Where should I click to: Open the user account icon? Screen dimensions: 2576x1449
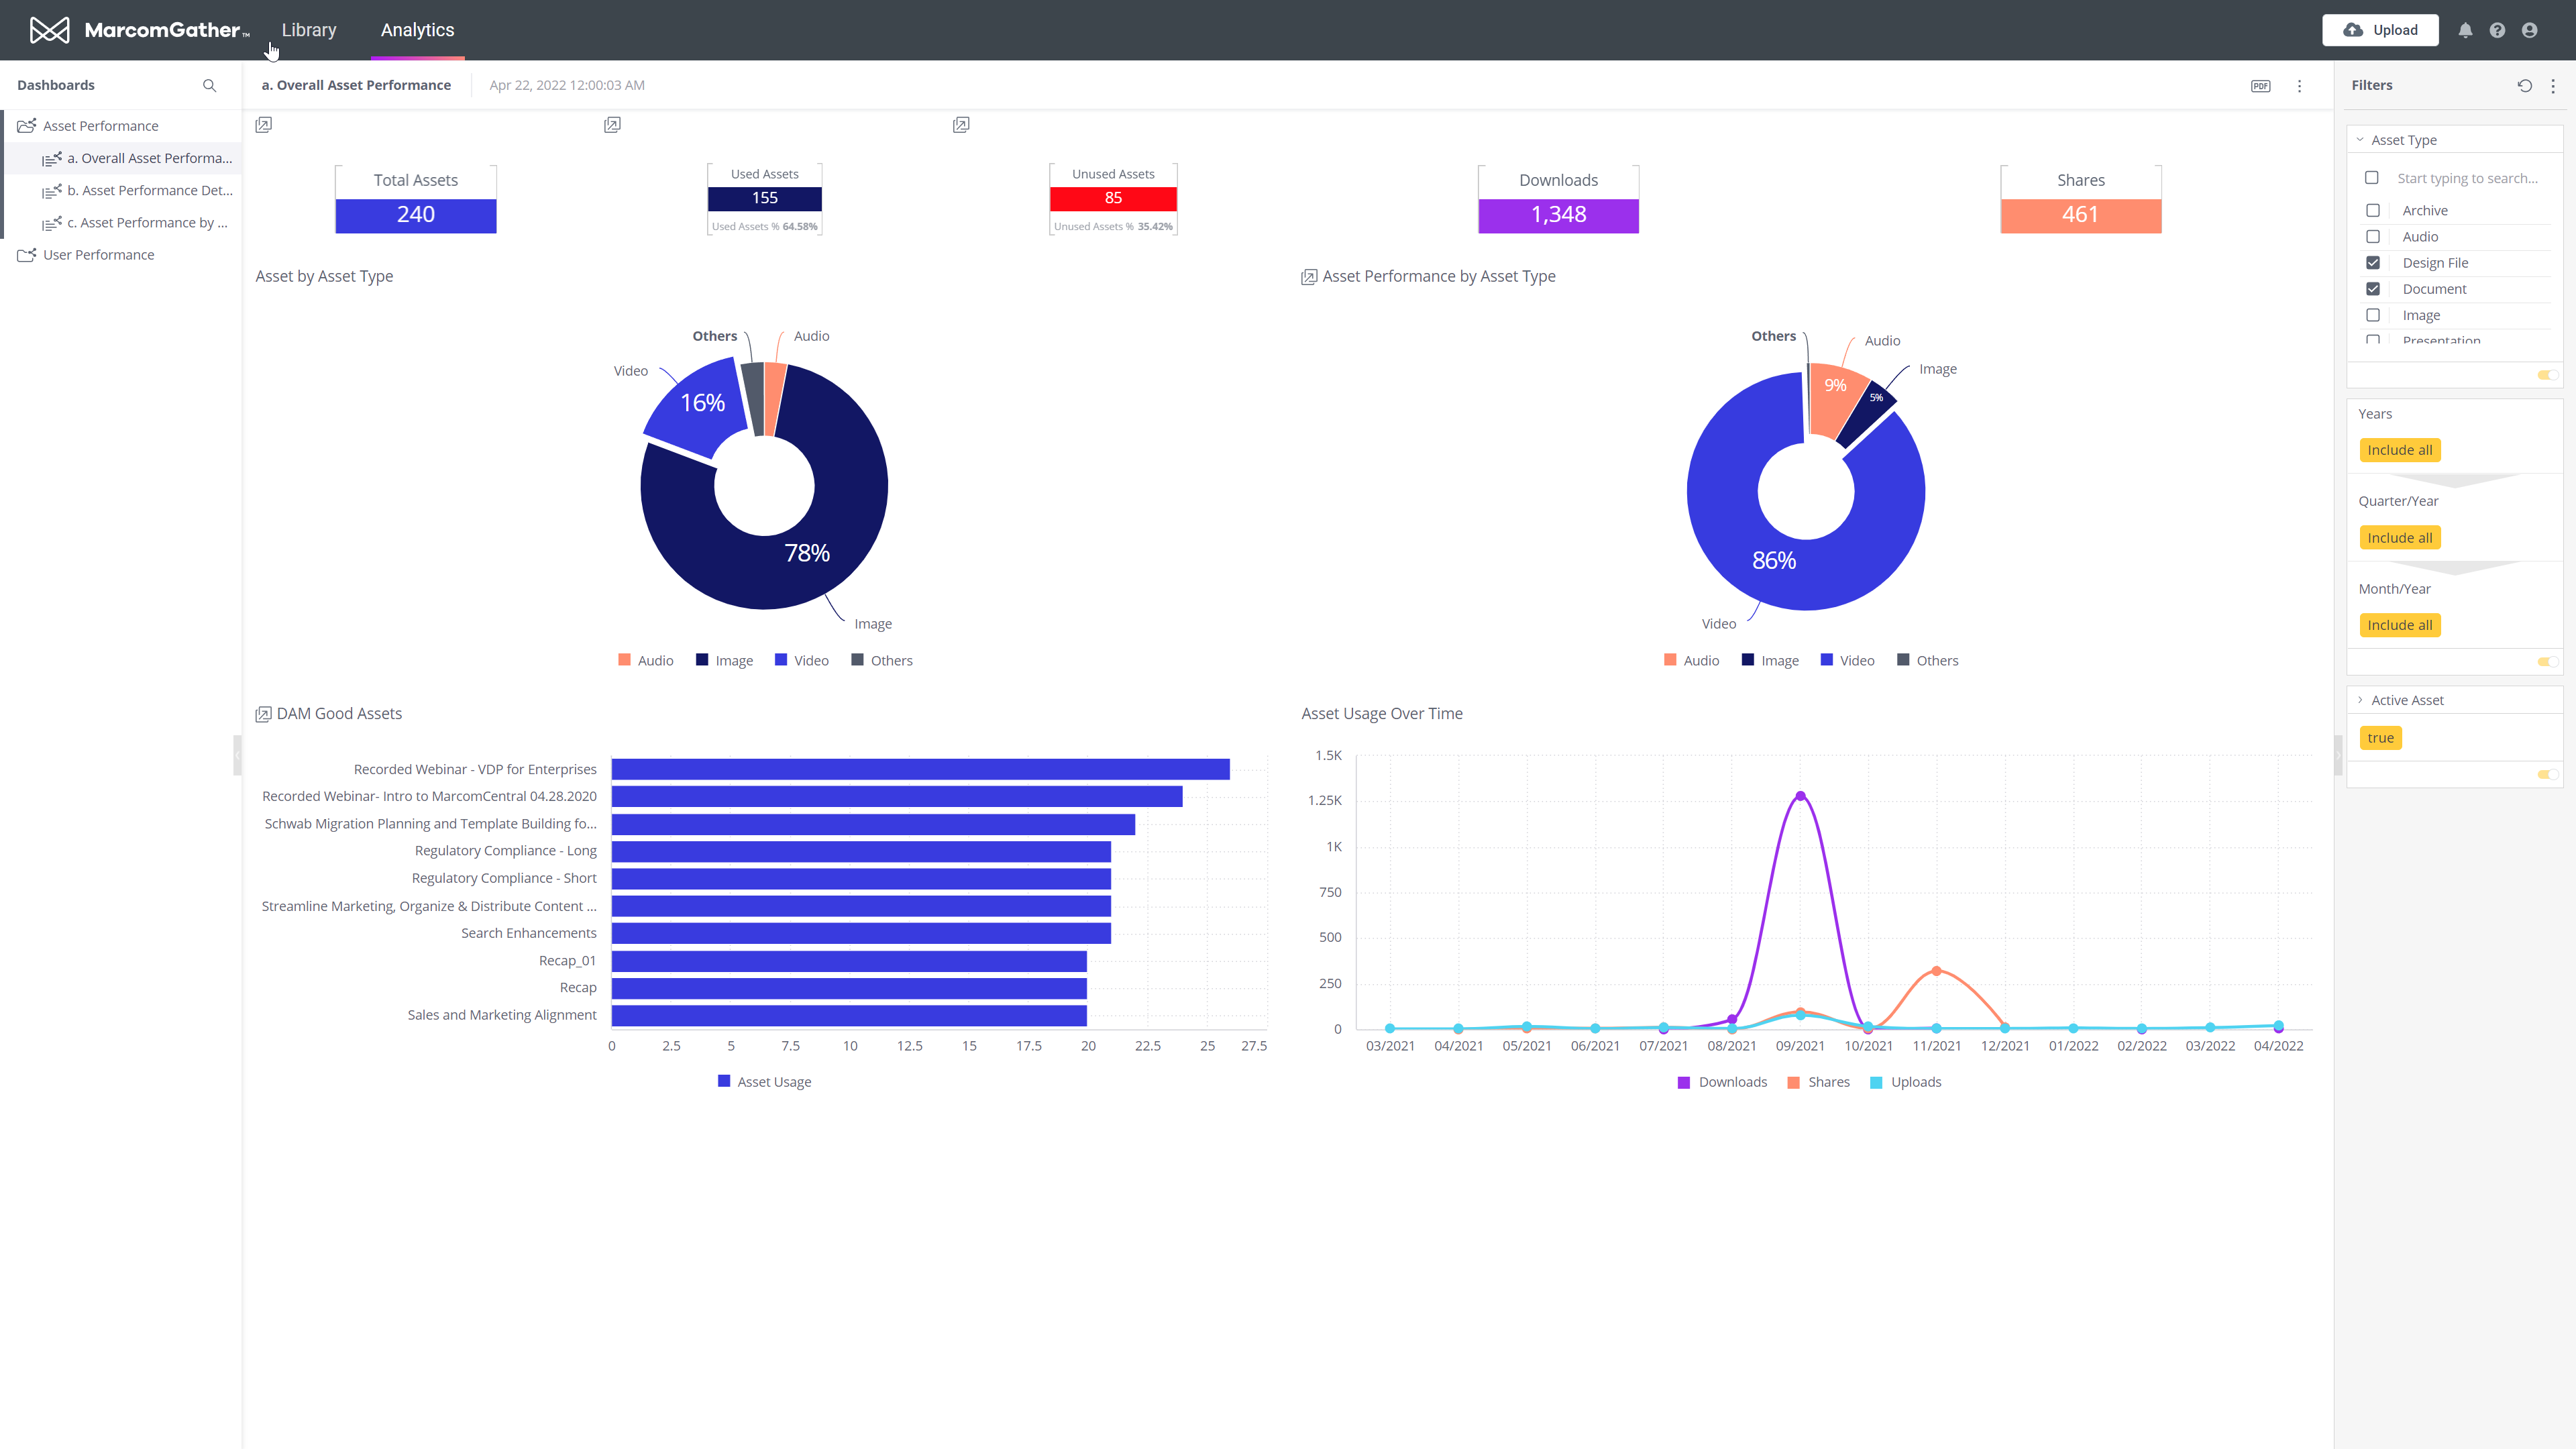tap(2530, 30)
